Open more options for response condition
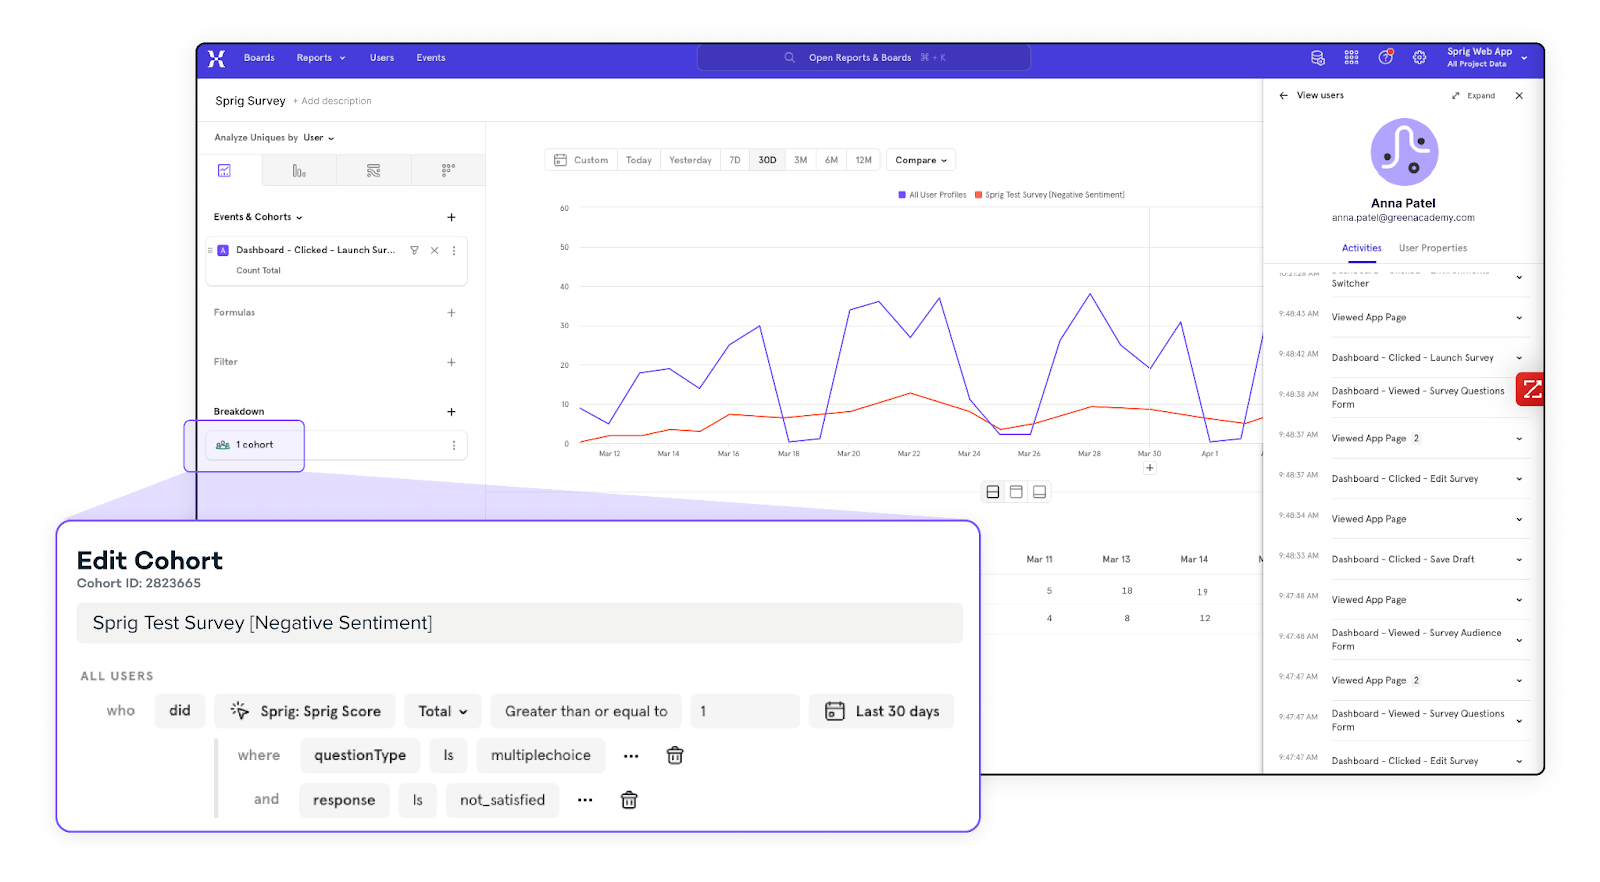The image size is (1600, 882). pos(585,800)
